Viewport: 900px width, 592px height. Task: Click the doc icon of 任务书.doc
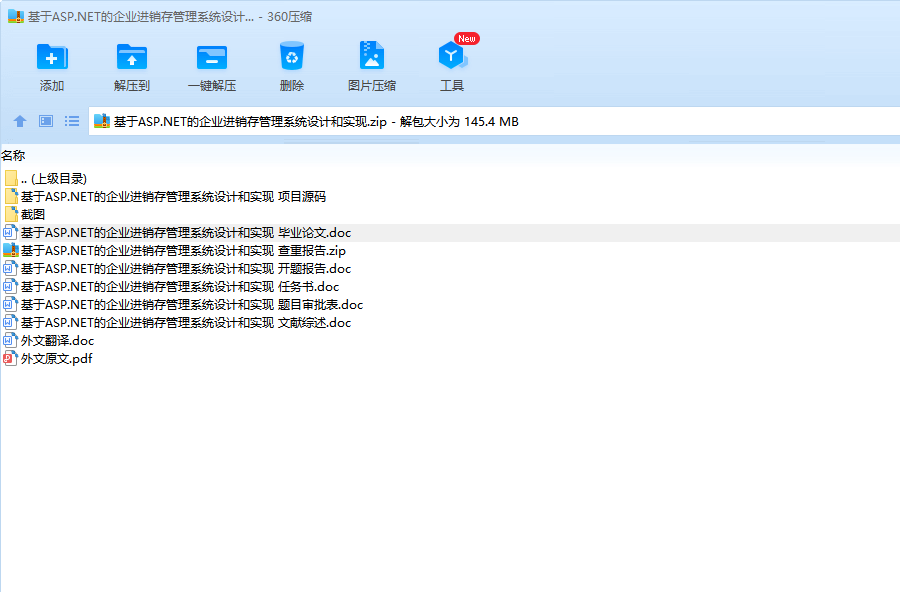click(x=10, y=287)
